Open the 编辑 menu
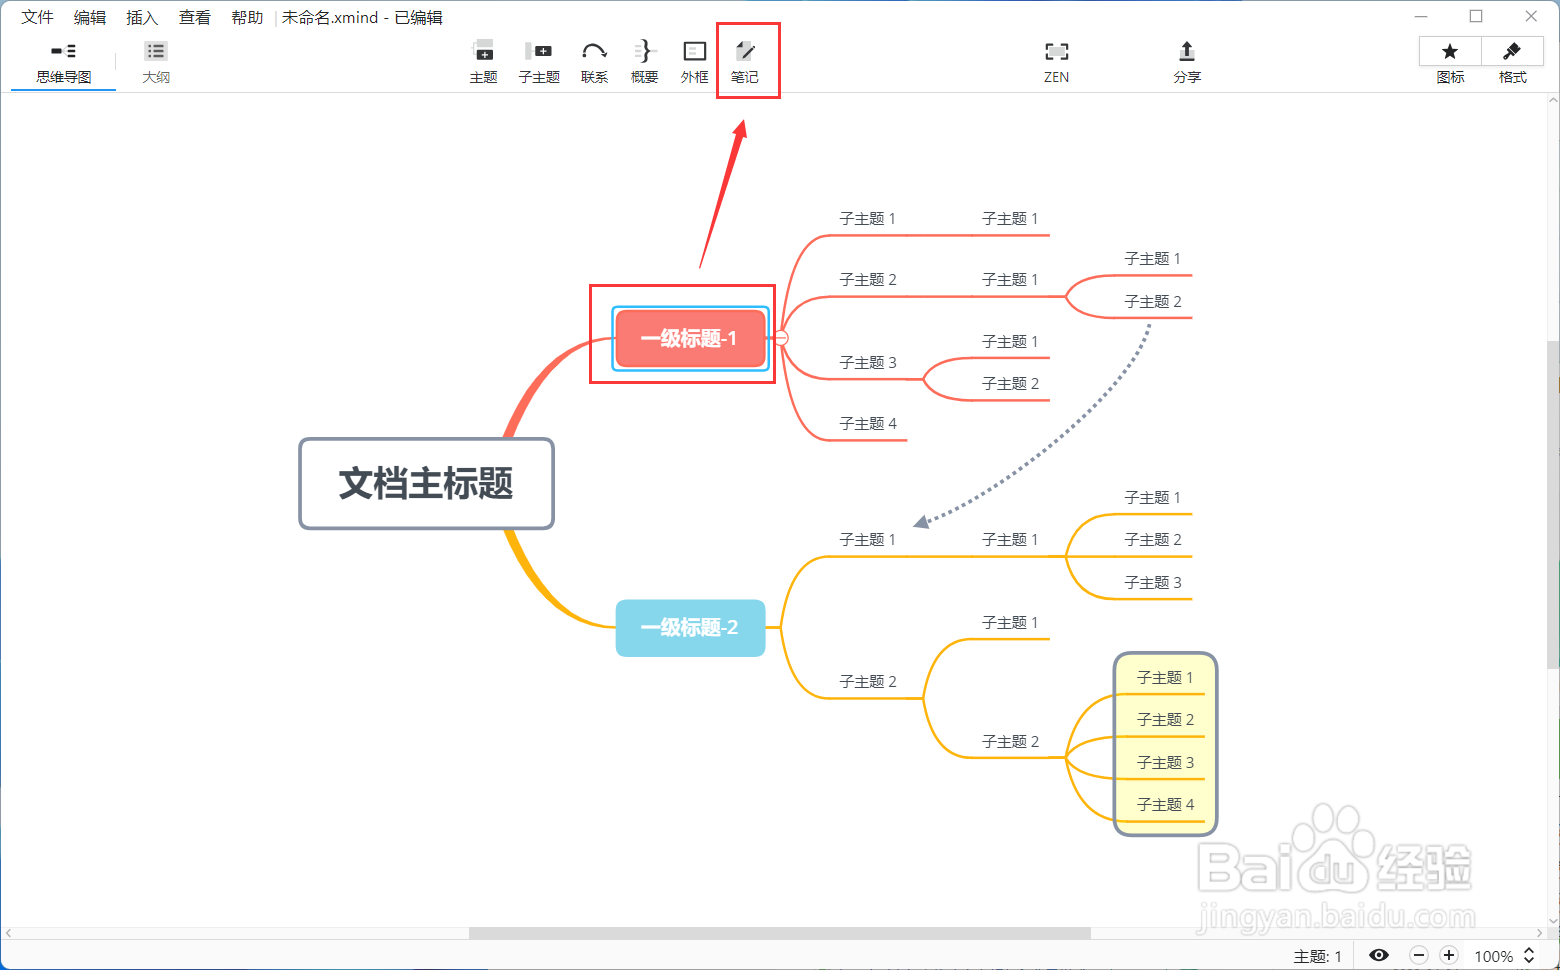1560x970 pixels. tap(89, 17)
